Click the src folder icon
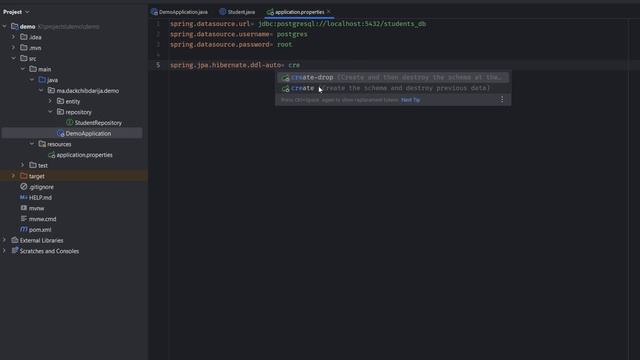The width and height of the screenshot is (640, 360). (24, 58)
